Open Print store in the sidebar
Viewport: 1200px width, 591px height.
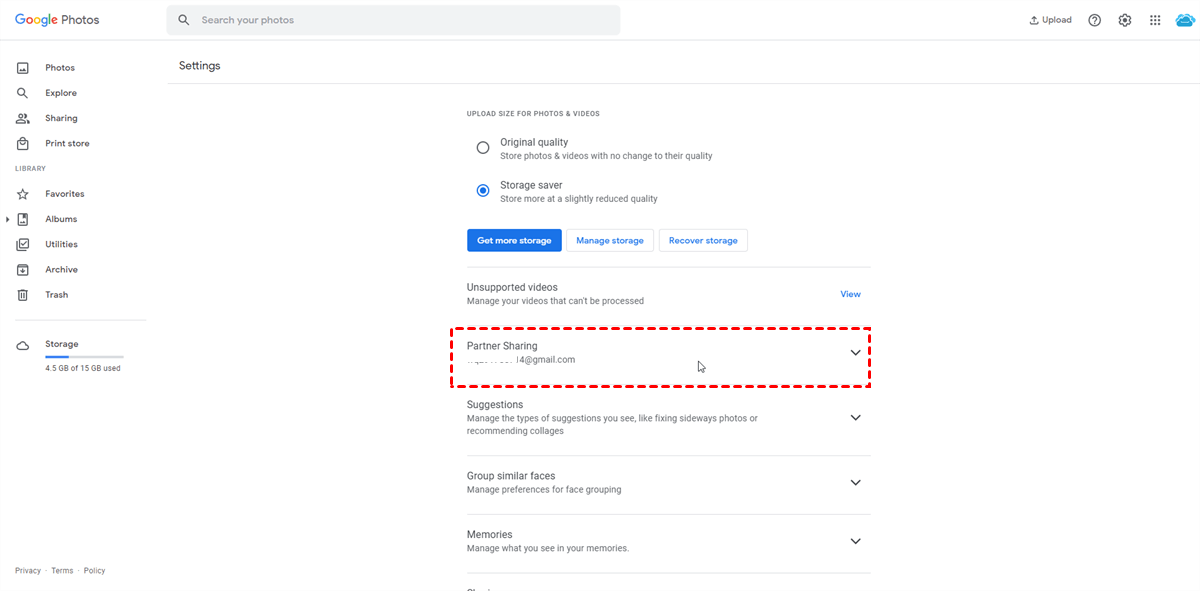[67, 144]
